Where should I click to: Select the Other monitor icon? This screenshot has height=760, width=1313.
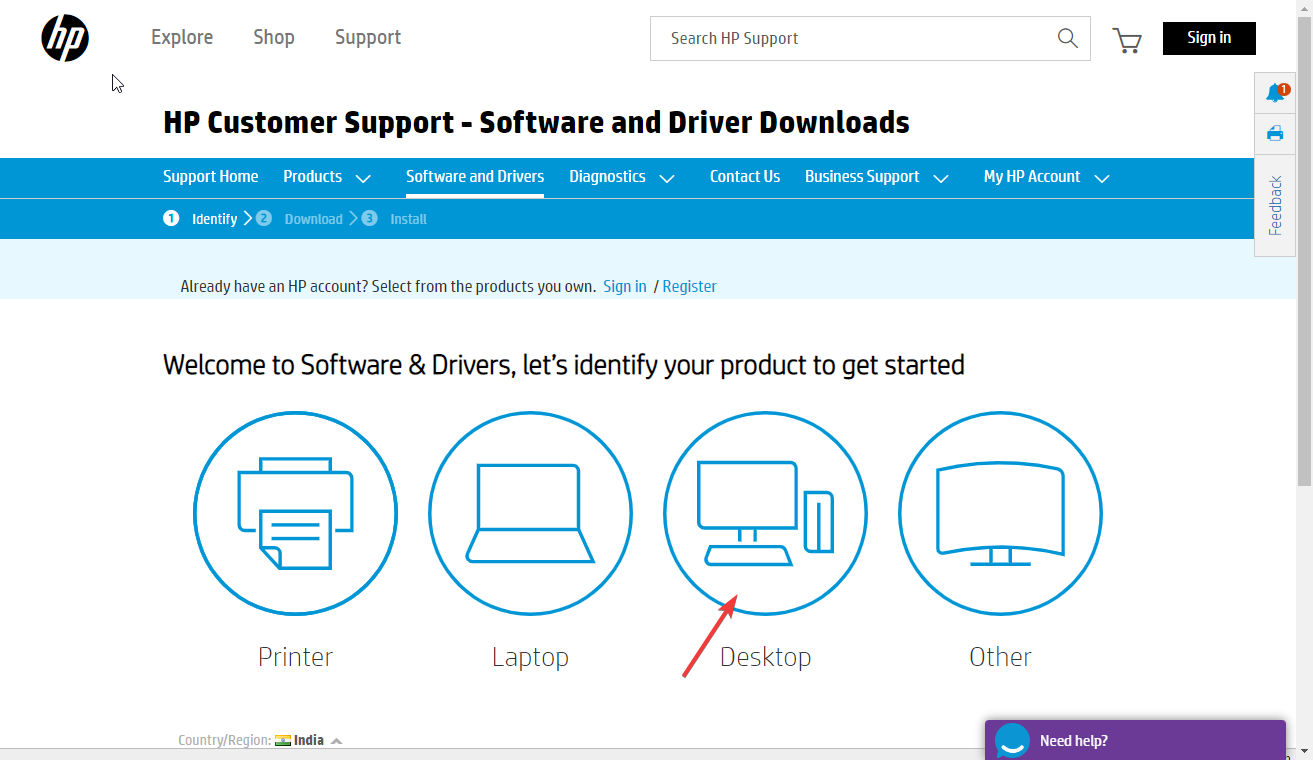point(1000,514)
